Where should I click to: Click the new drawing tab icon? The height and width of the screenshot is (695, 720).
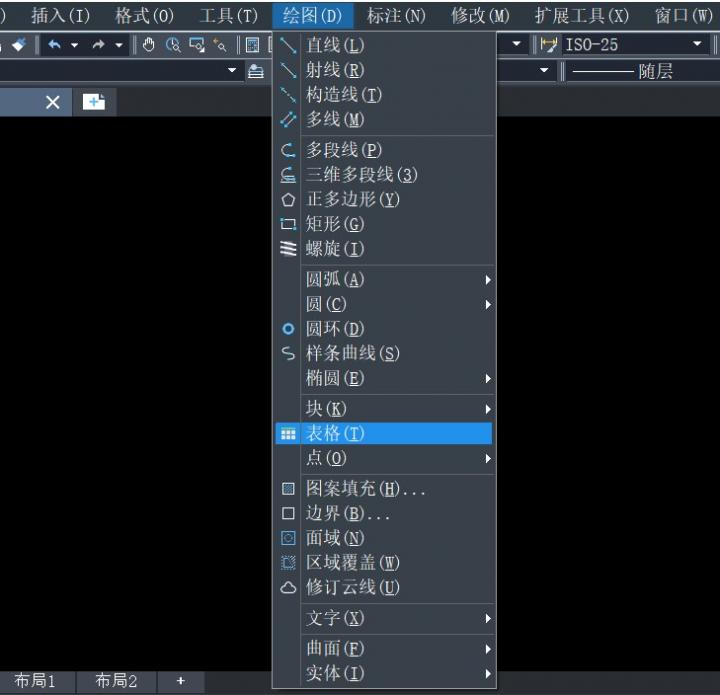[94, 102]
